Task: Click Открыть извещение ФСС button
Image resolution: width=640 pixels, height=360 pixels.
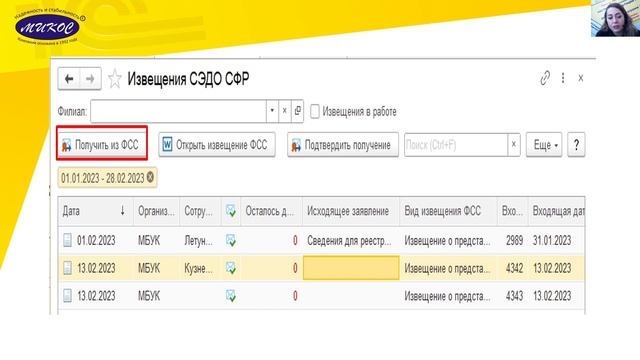Action: pyautogui.click(x=217, y=145)
